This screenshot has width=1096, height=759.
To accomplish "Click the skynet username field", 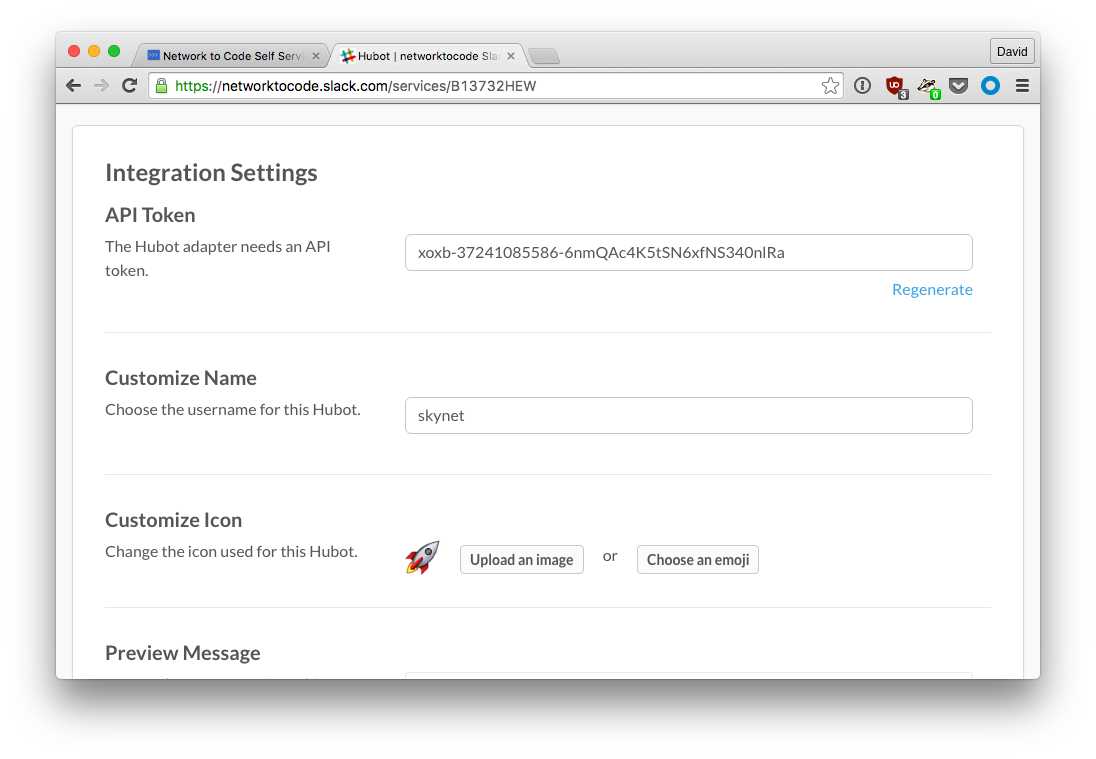I will point(688,415).
